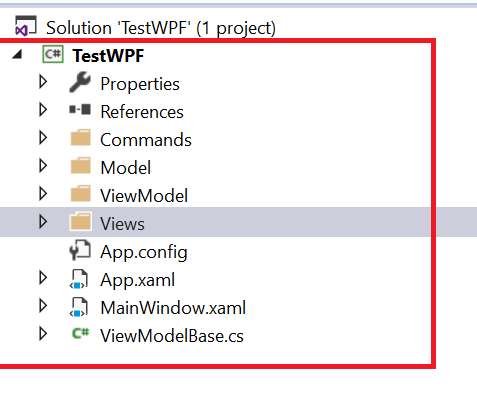The width and height of the screenshot is (477, 409).
Task: Expand the MainWindow.xaml node arrow
Action: [43, 306]
